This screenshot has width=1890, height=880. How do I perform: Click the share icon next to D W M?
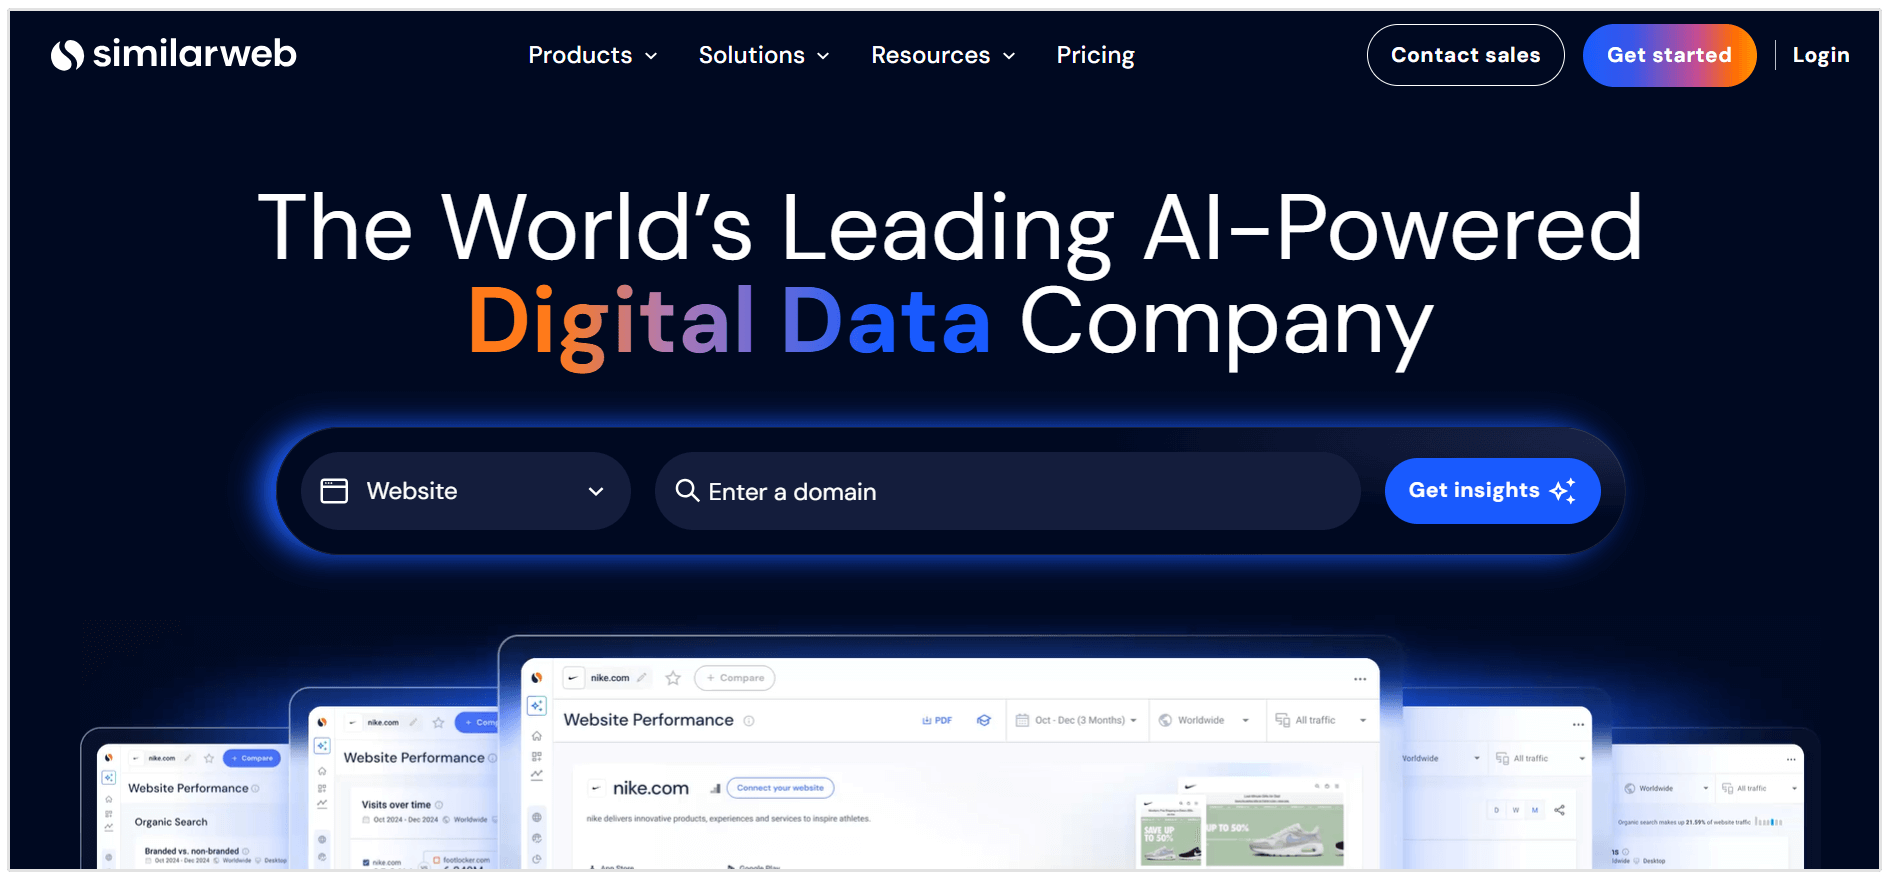click(x=1560, y=810)
